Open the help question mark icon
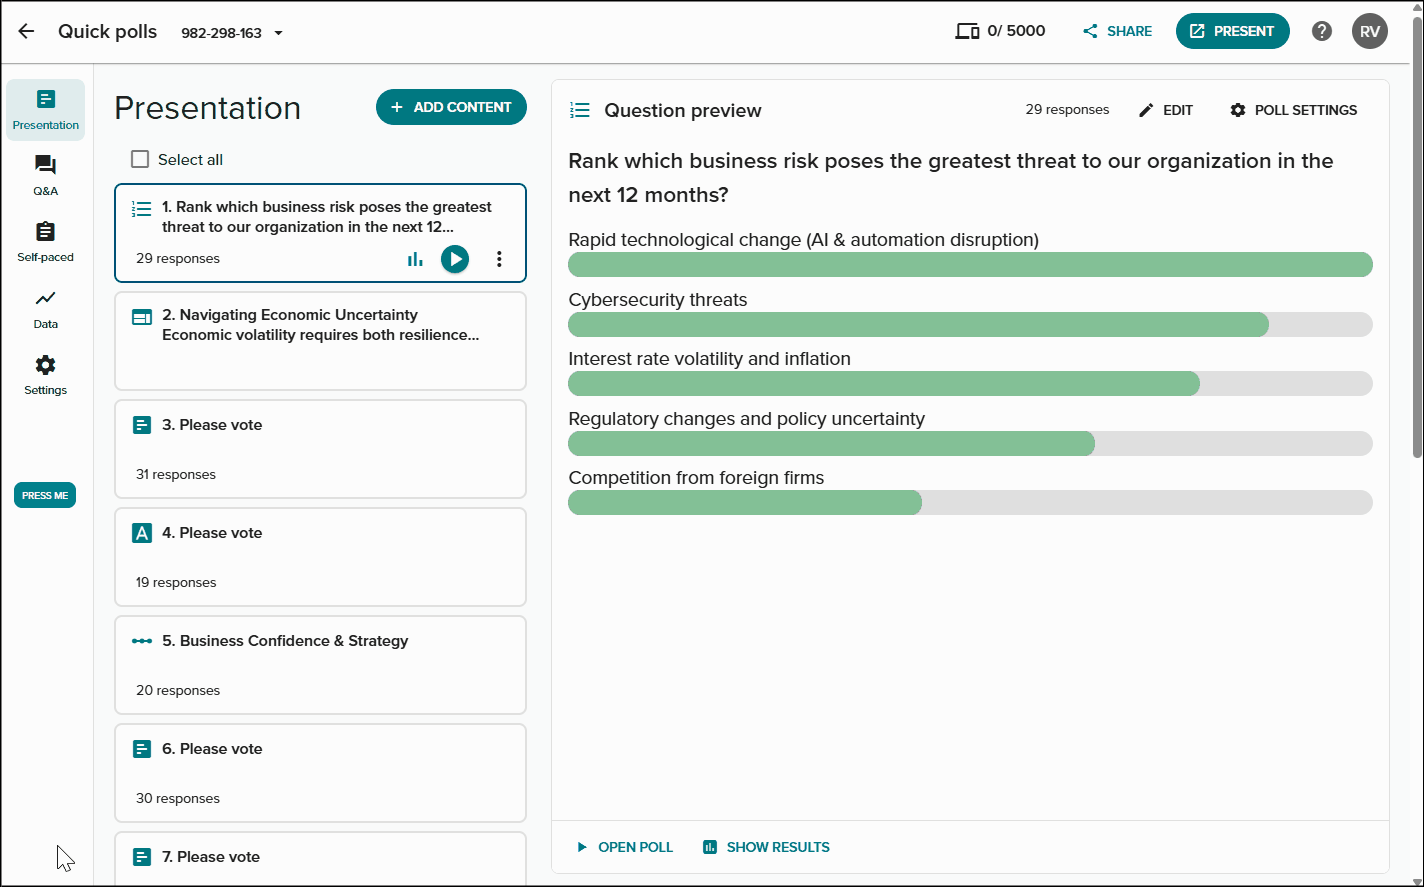The image size is (1424, 887). [x=1322, y=31]
